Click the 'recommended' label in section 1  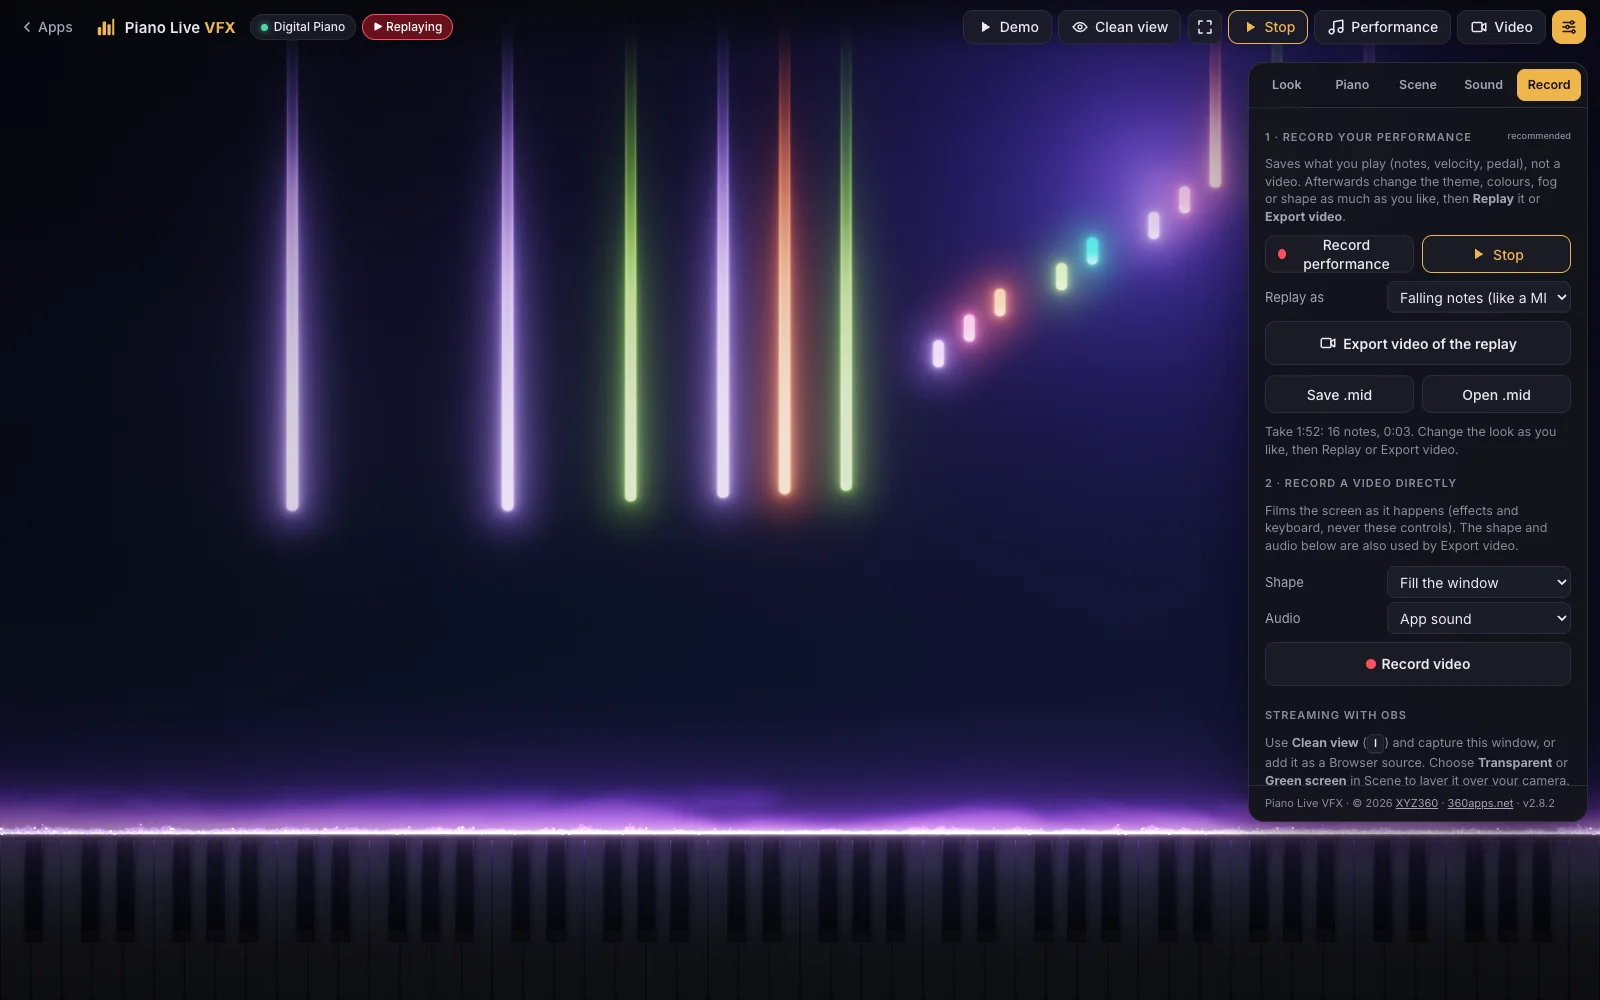[1539, 136]
